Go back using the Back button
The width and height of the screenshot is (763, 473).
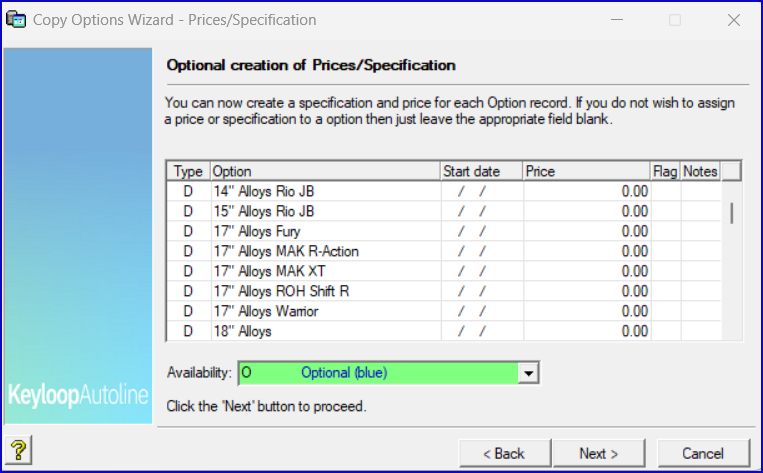(x=503, y=453)
